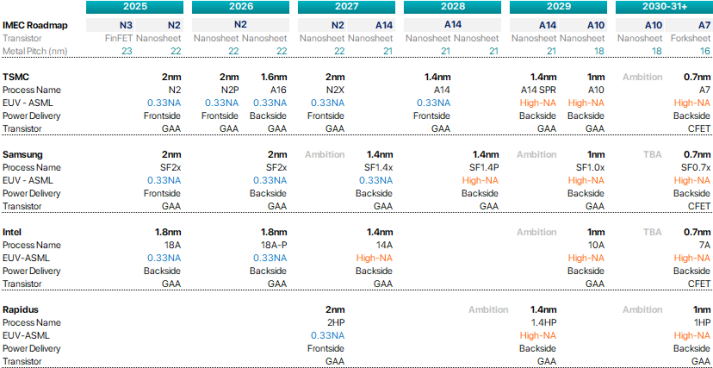Click the FinFET transistor cell
713x368 pixels.
point(118,38)
